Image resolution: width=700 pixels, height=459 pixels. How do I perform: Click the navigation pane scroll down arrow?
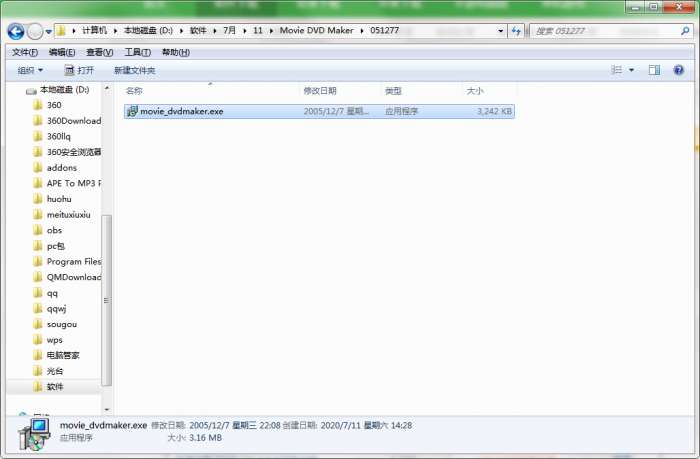click(107, 409)
